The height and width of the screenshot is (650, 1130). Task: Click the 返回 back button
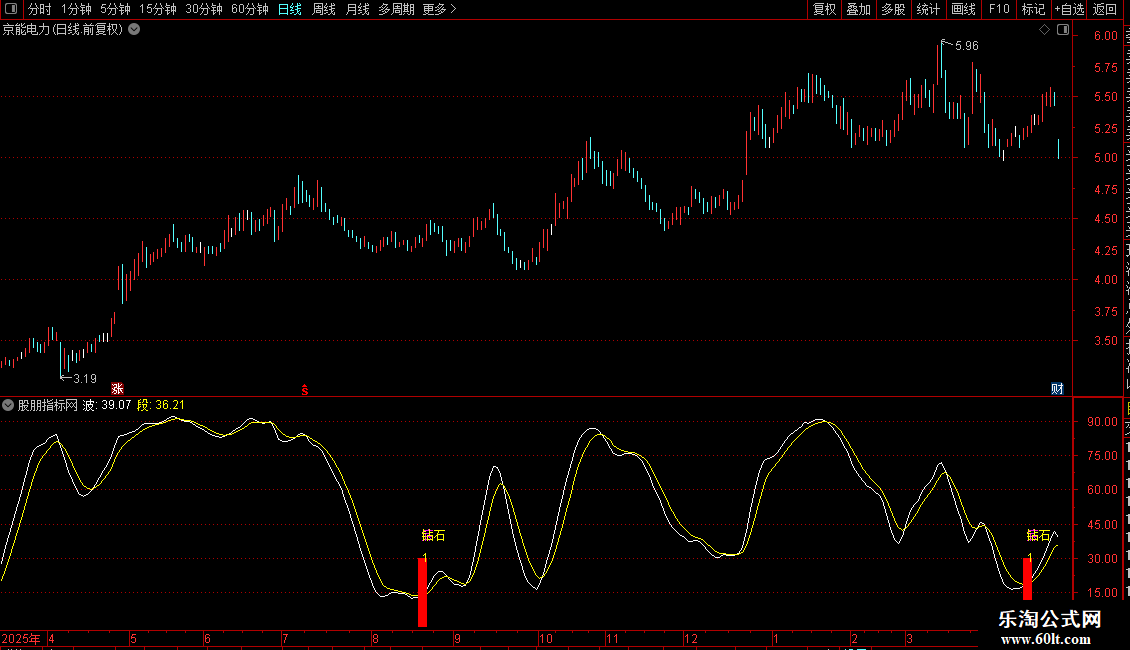click(1105, 9)
